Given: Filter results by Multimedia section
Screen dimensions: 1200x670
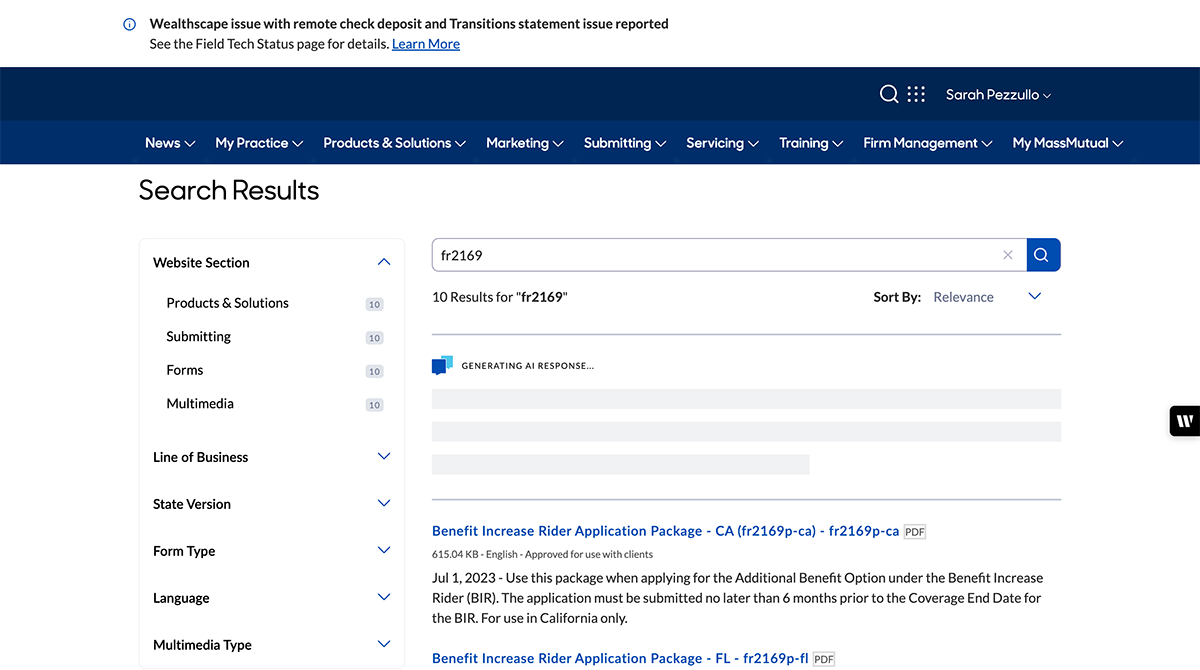Looking at the screenshot, I should (x=200, y=404).
